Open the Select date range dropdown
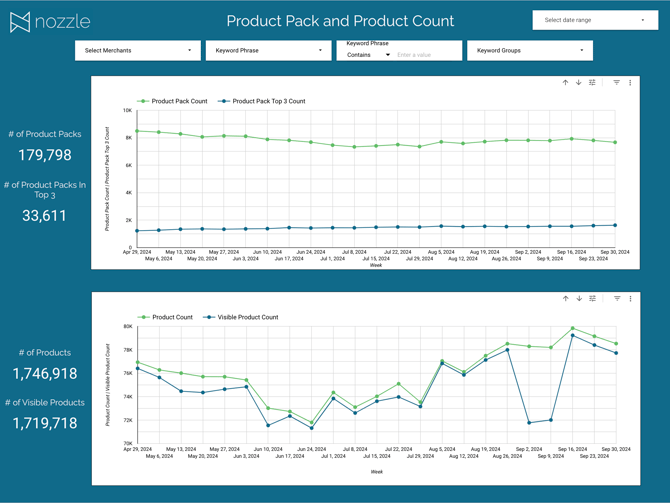Viewport: 670px width, 503px height. 594,20
